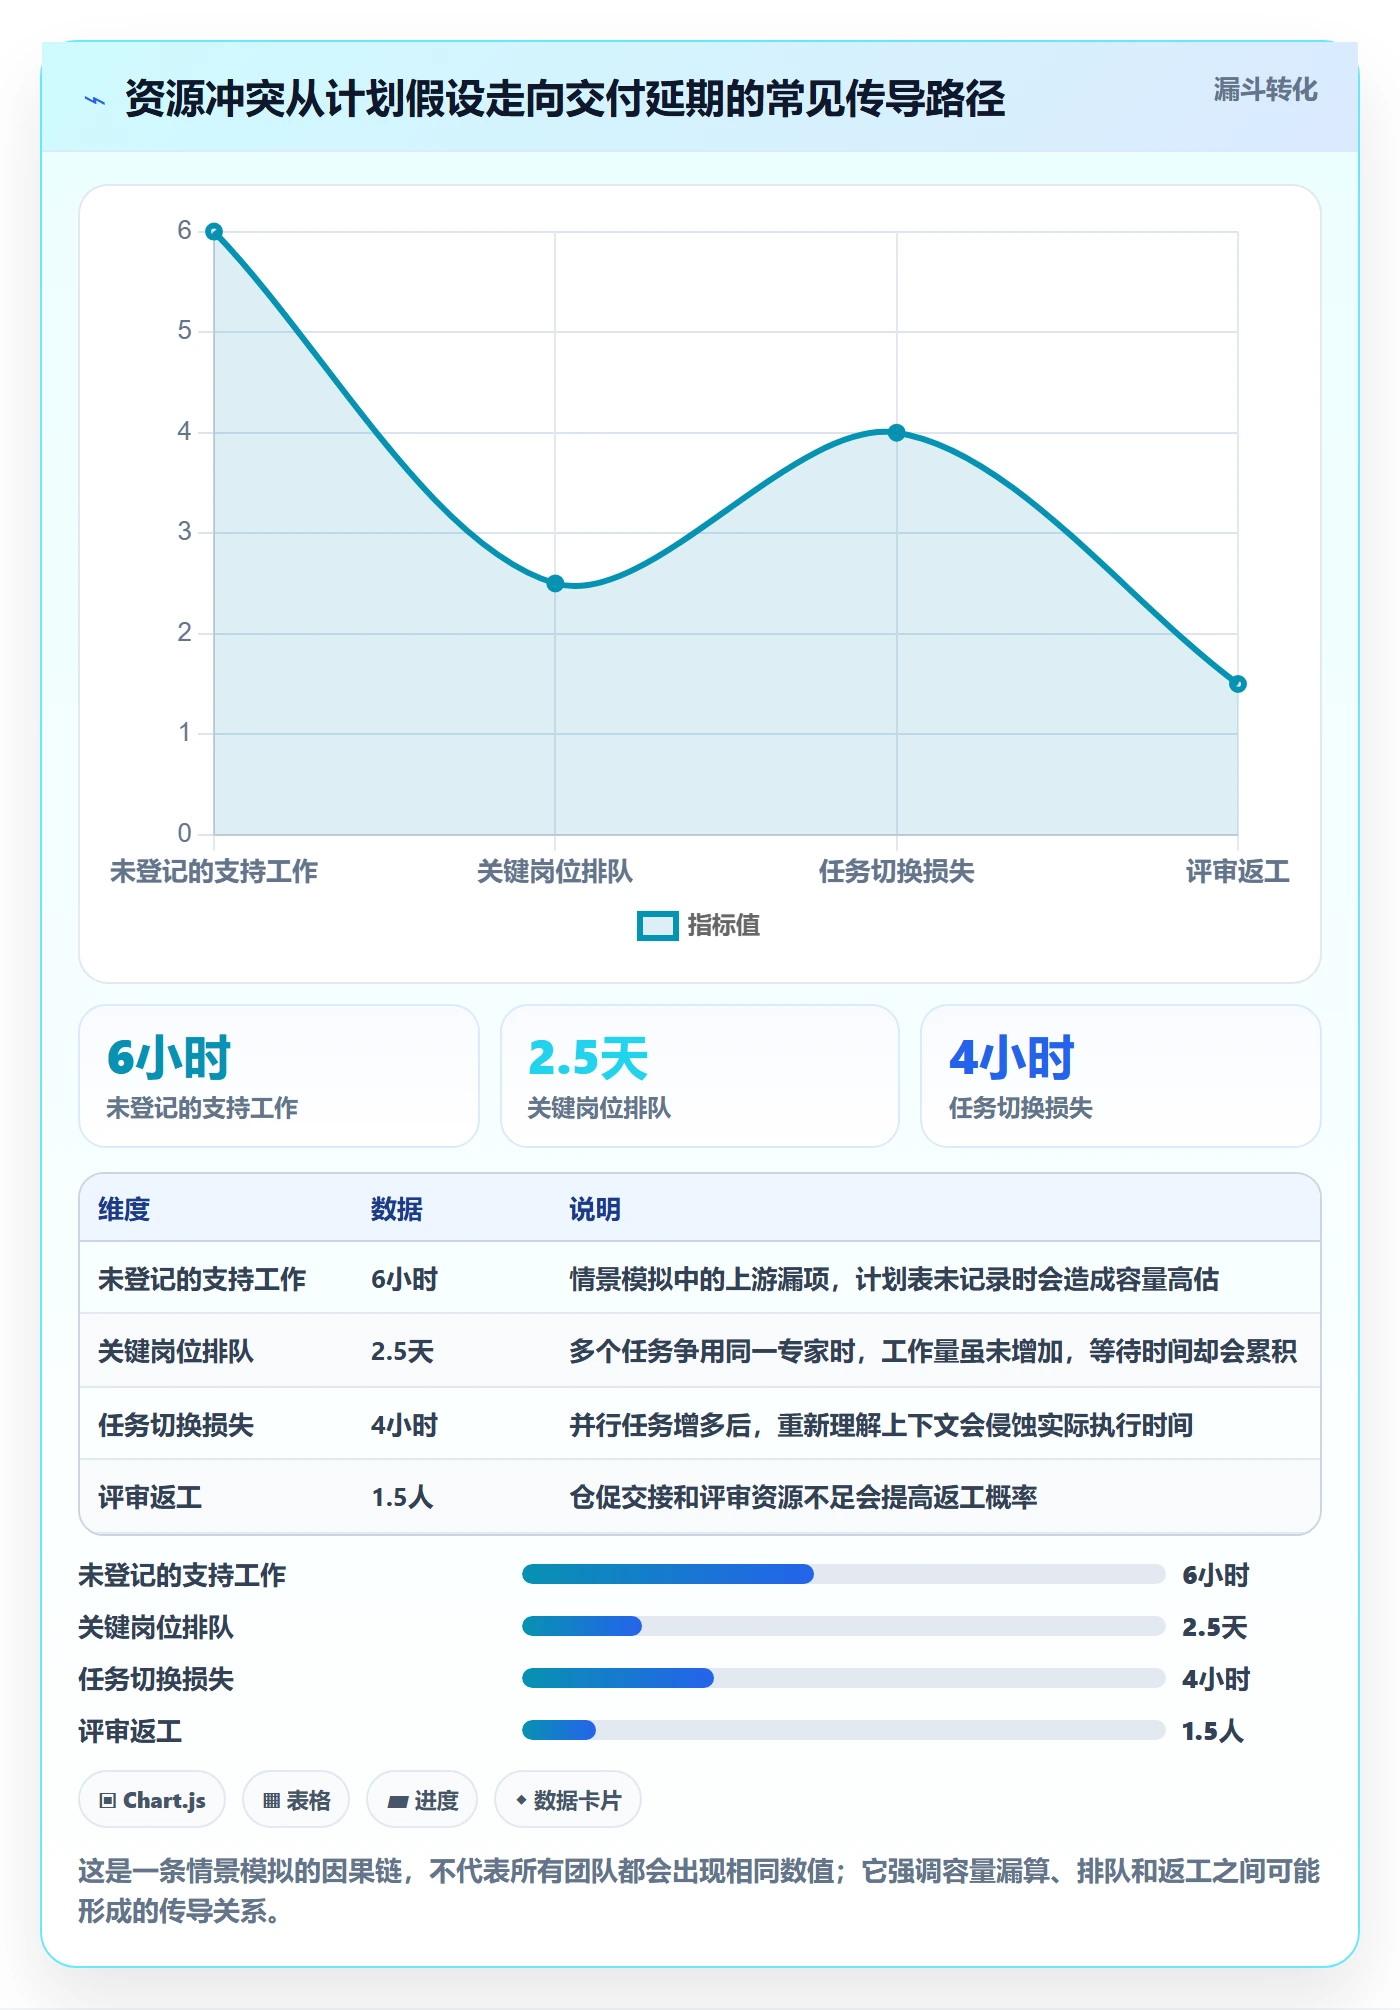Click the Chart.js chip
The image size is (1400, 2010).
click(152, 1800)
